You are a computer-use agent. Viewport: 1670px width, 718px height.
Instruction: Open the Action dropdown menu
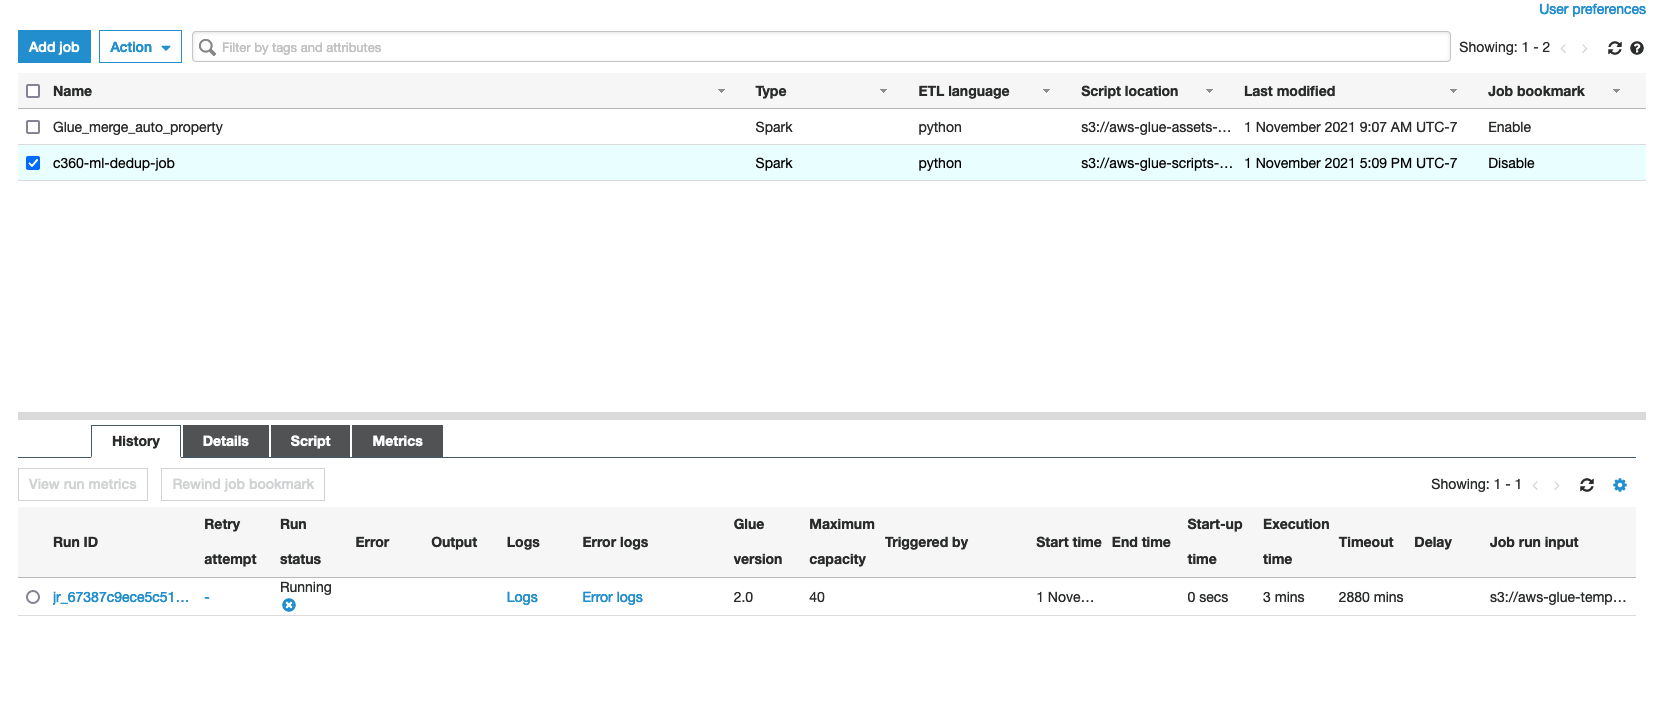tap(140, 47)
